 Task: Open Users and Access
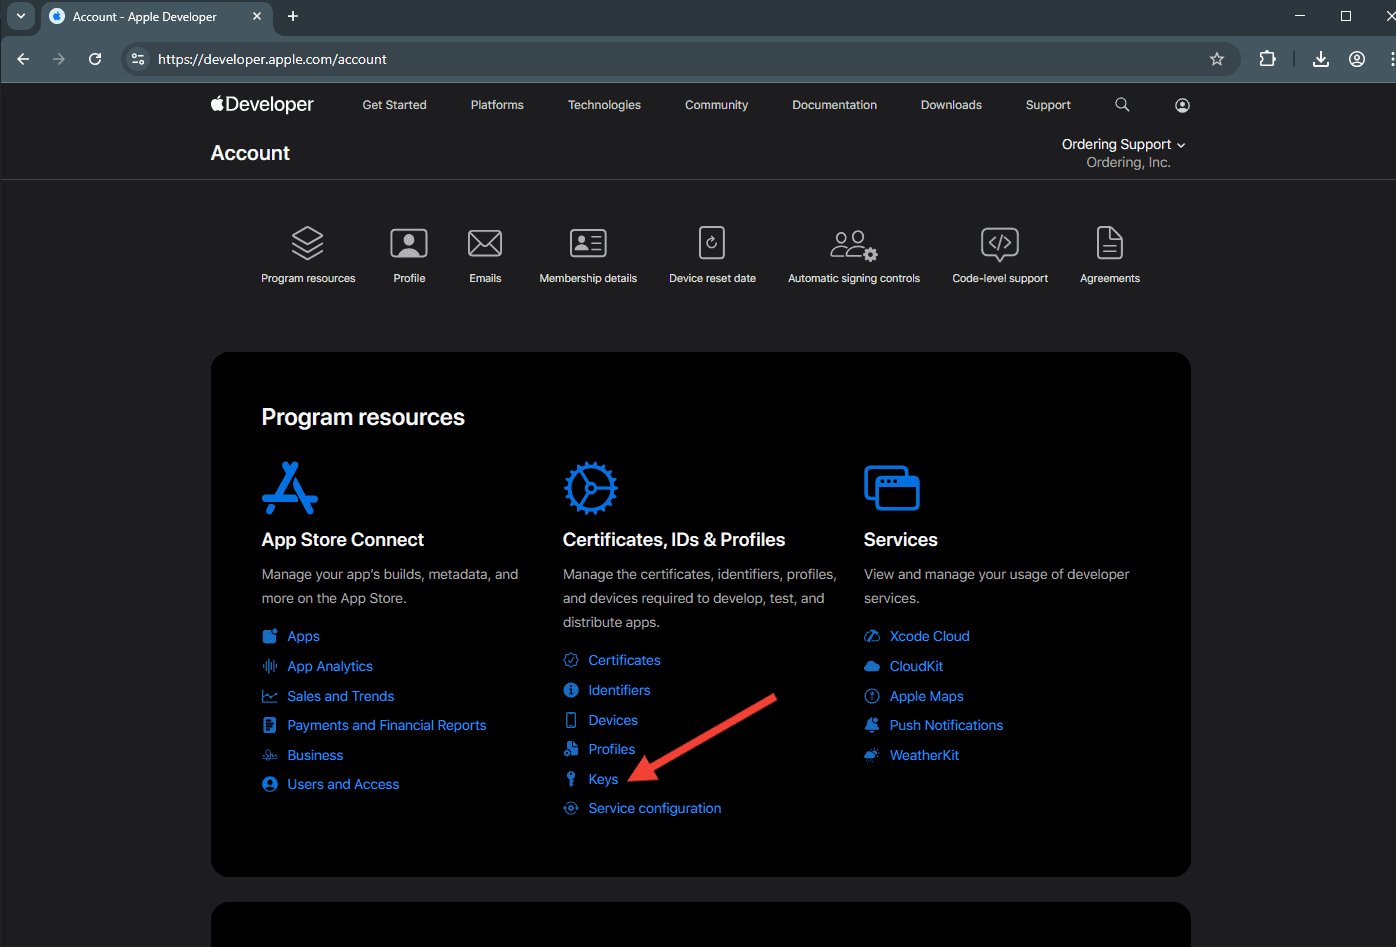343,784
